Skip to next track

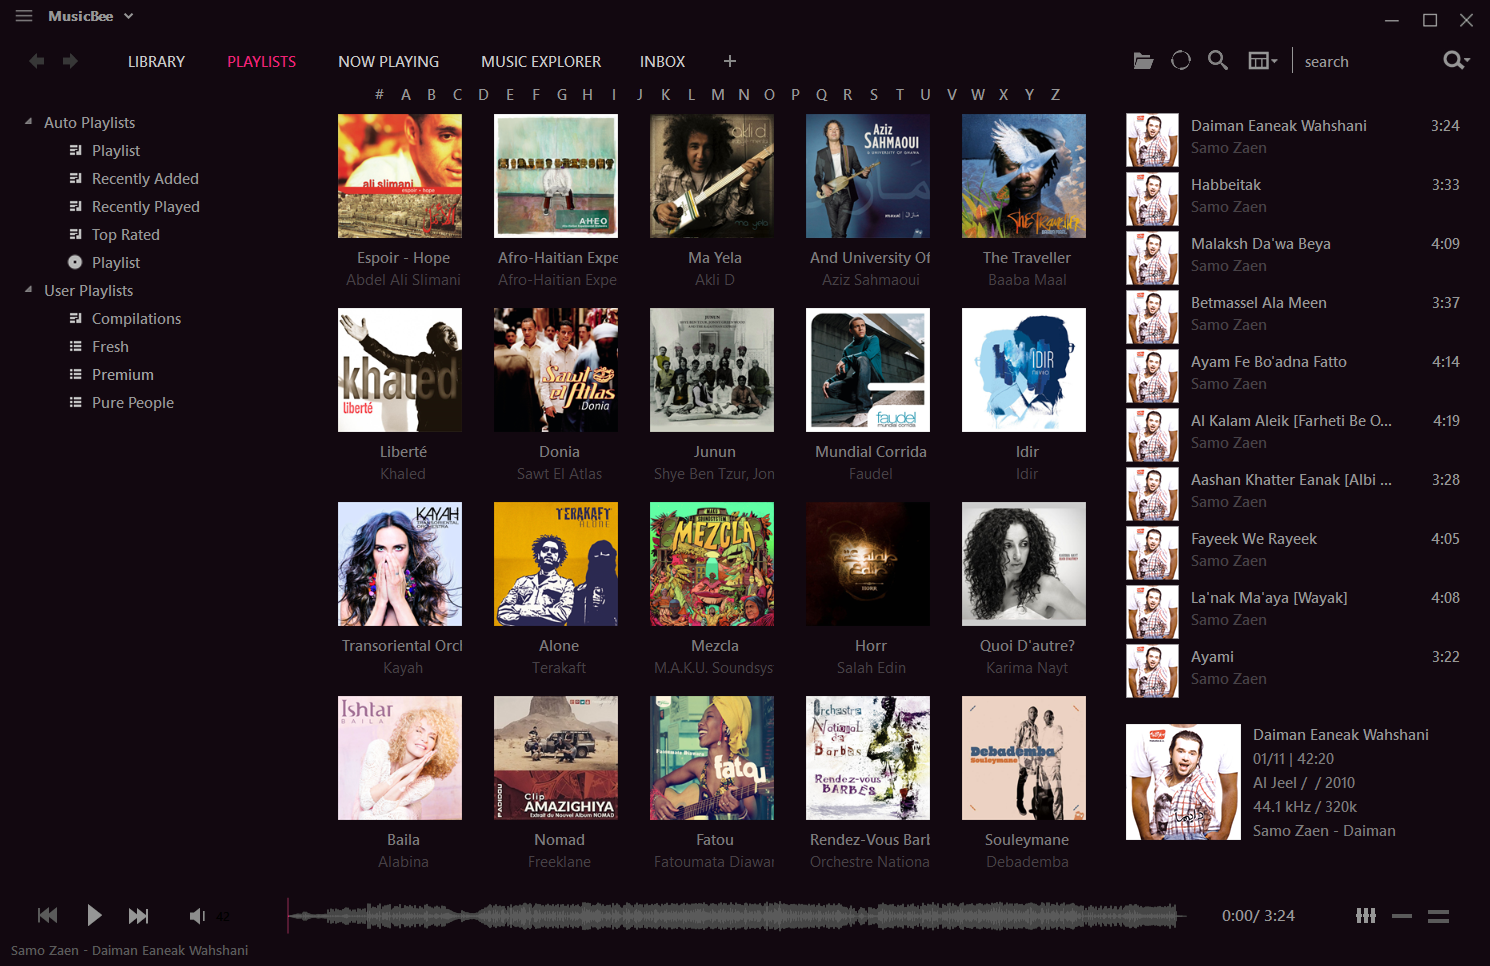[139, 915]
